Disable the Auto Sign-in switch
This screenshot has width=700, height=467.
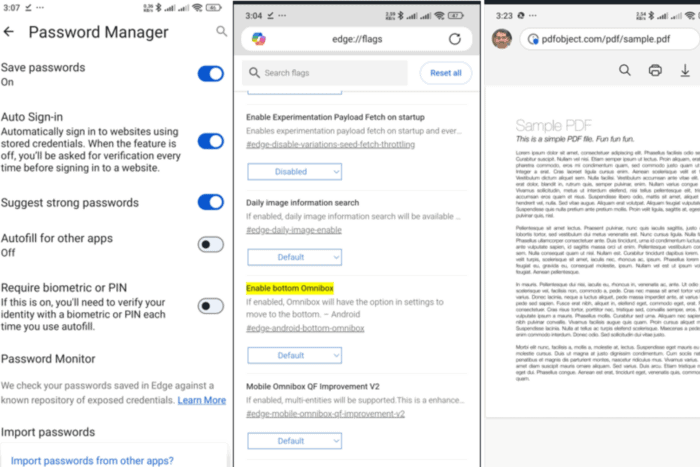(211, 142)
